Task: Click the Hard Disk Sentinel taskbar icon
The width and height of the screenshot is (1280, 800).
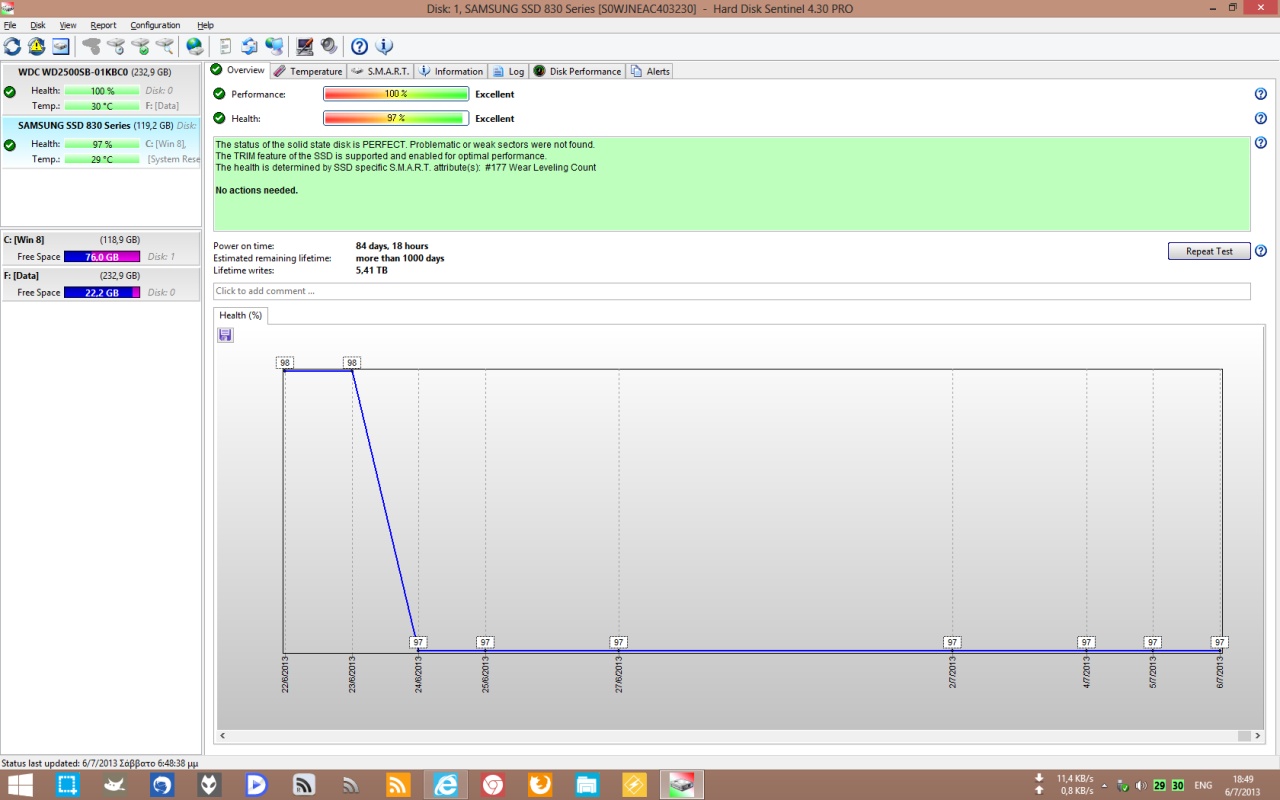Action: coord(682,785)
